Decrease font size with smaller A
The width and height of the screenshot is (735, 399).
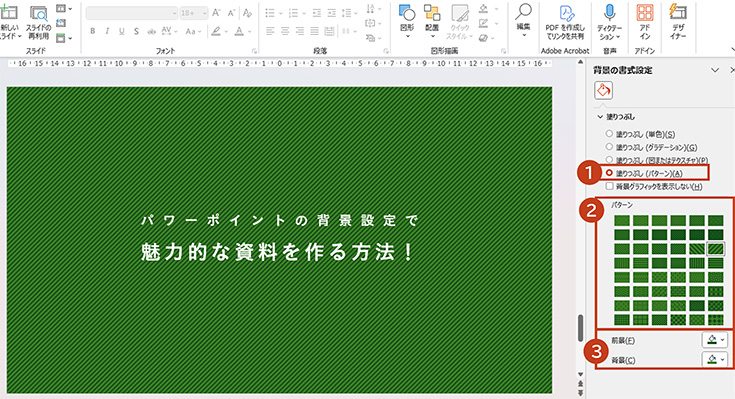point(232,13)
